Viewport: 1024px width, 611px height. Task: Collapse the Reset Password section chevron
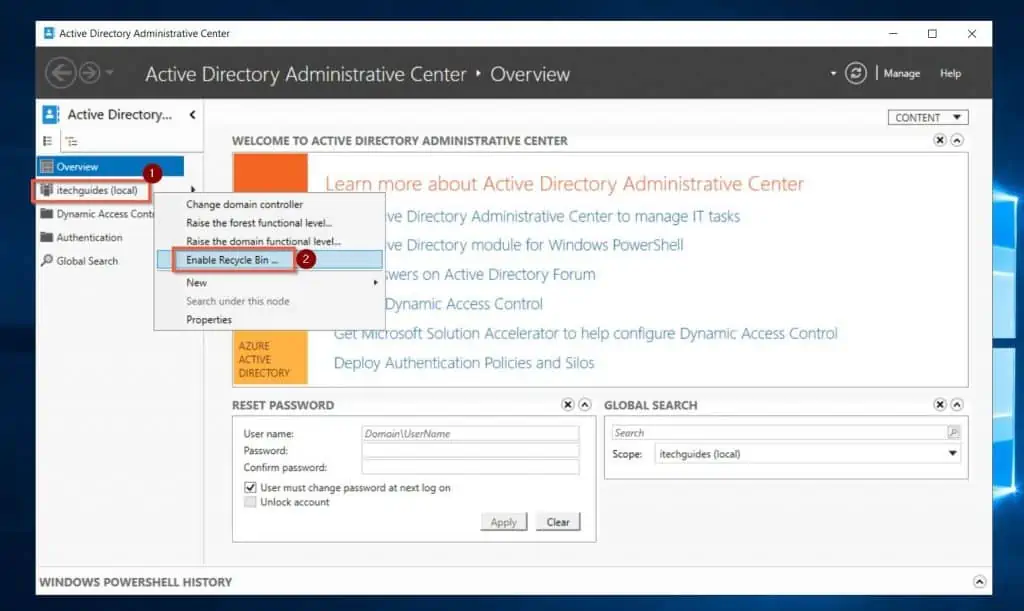point(586,405)
